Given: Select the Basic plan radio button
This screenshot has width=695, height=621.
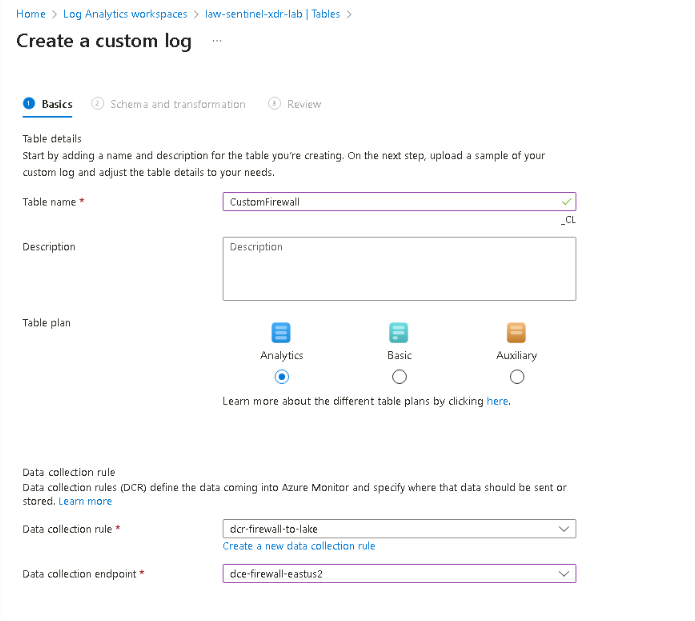Looking at the screenshot, I should (399, 377).
